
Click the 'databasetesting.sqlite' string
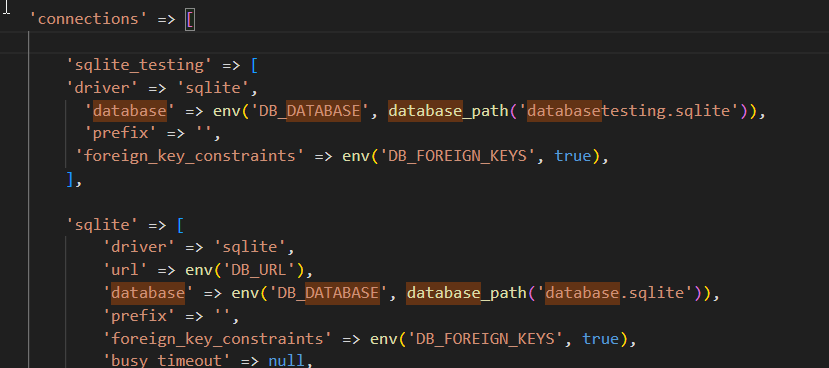click(629, 111)
